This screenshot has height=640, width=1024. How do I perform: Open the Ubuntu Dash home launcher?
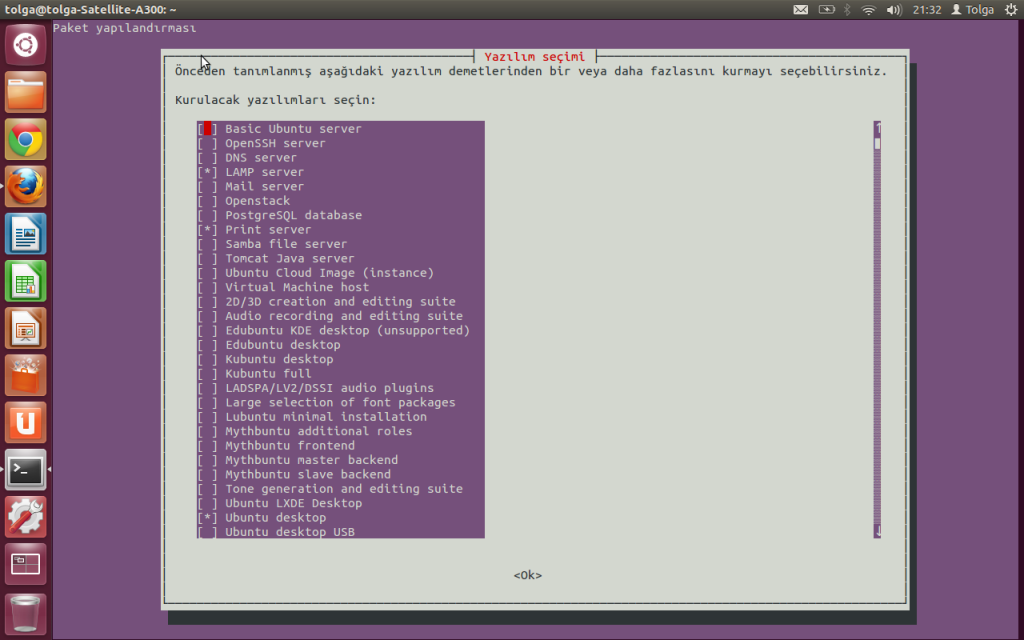(x=25, y=45)
